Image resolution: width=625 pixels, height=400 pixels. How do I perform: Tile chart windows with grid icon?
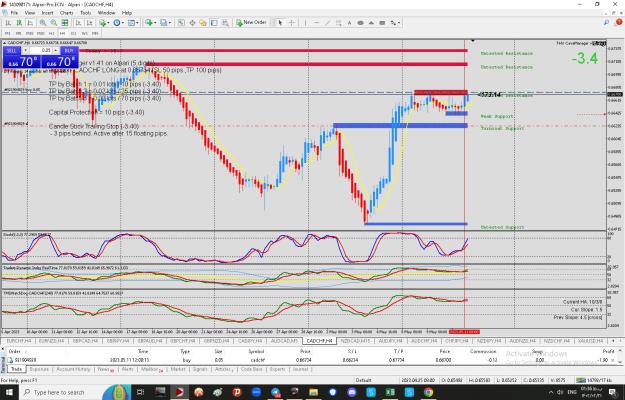pos(65,23)
